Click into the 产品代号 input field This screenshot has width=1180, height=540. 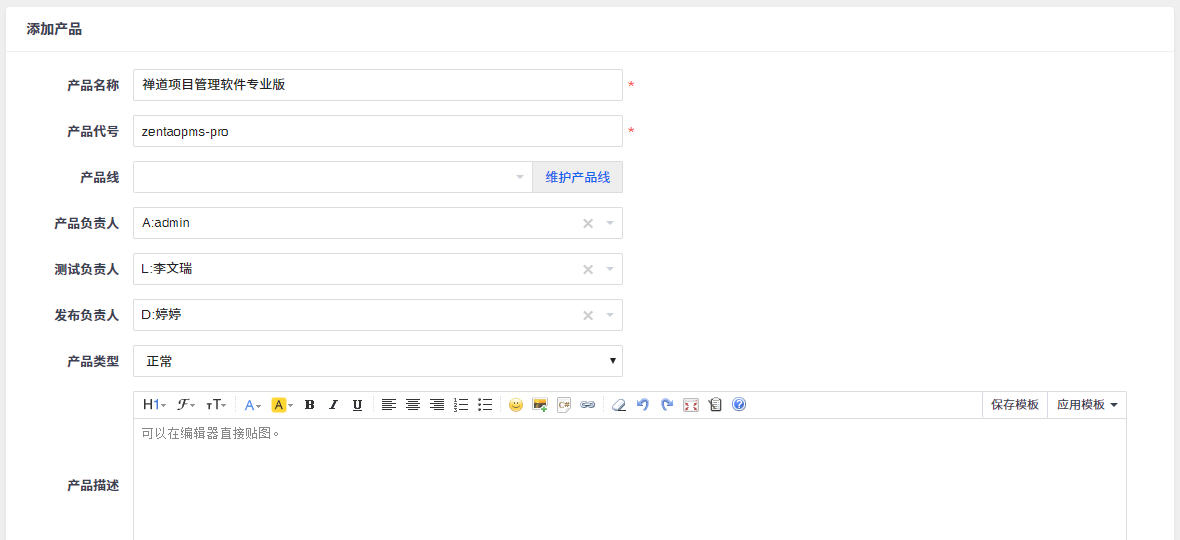(x=378, y=132)
